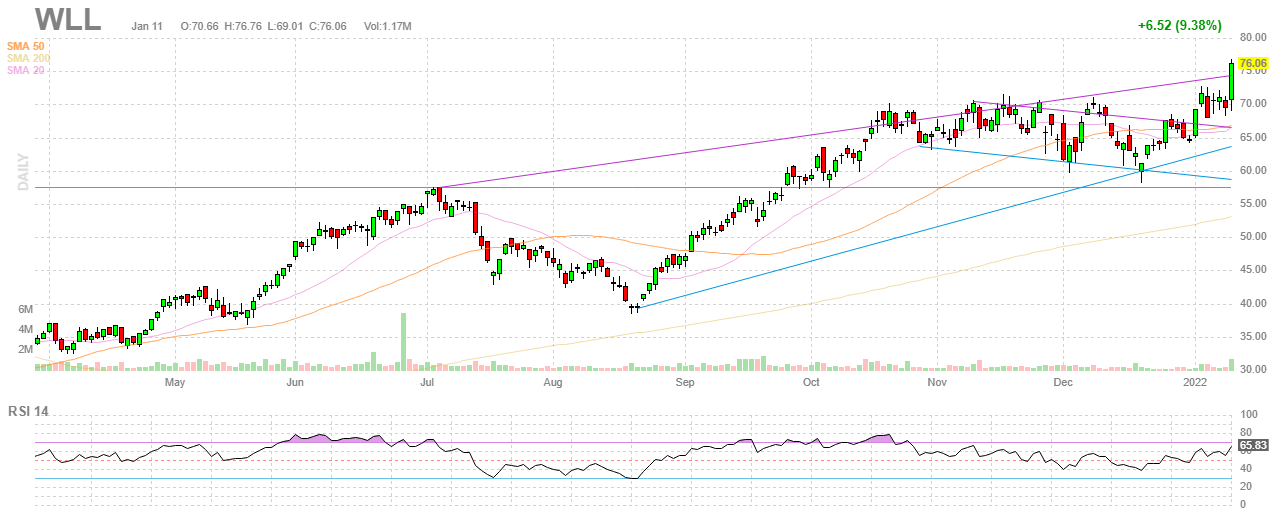Screen dimensions: 1280x520
Task: Select the Jul label on time axis
Action: coord(427,382)
